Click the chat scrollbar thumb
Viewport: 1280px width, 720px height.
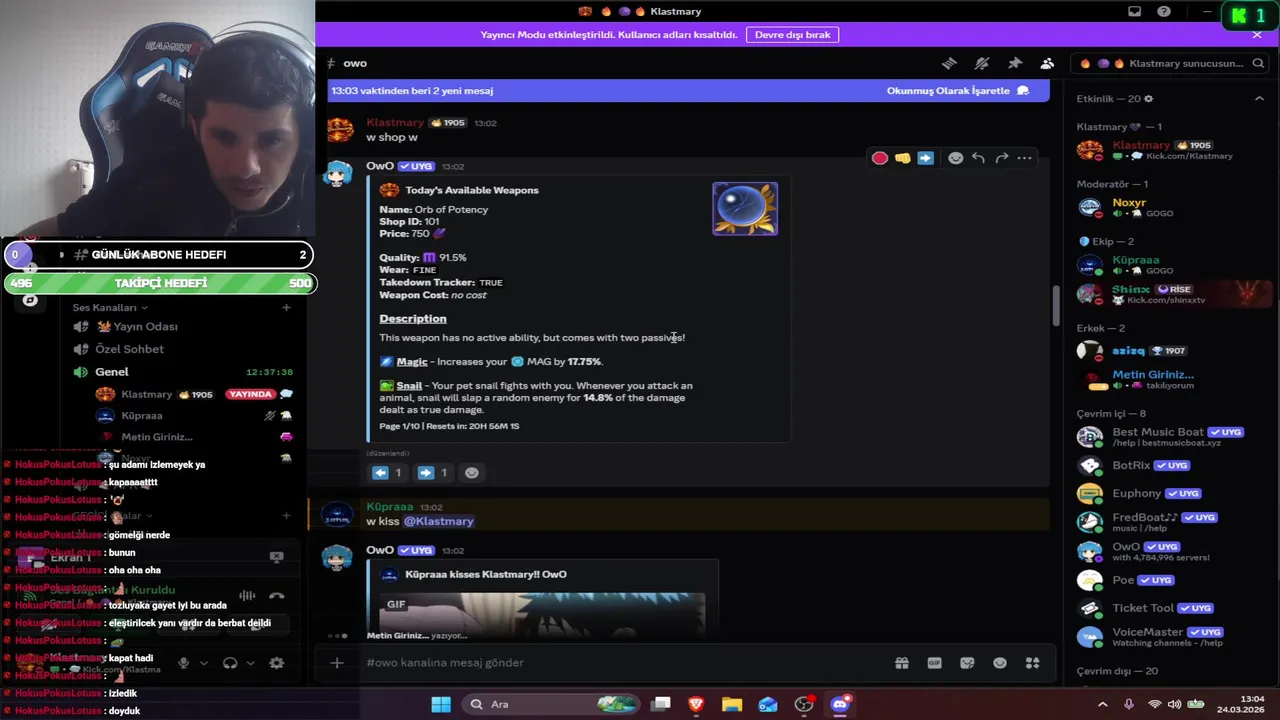coord(1056,306)
